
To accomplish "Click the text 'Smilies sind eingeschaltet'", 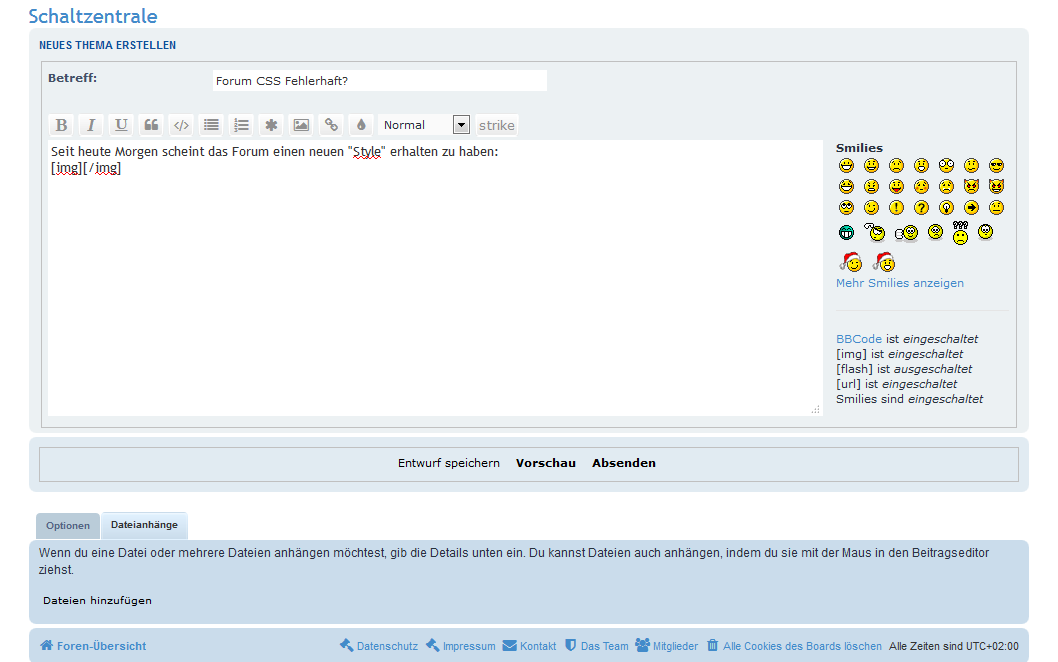I will coord(909,399).
